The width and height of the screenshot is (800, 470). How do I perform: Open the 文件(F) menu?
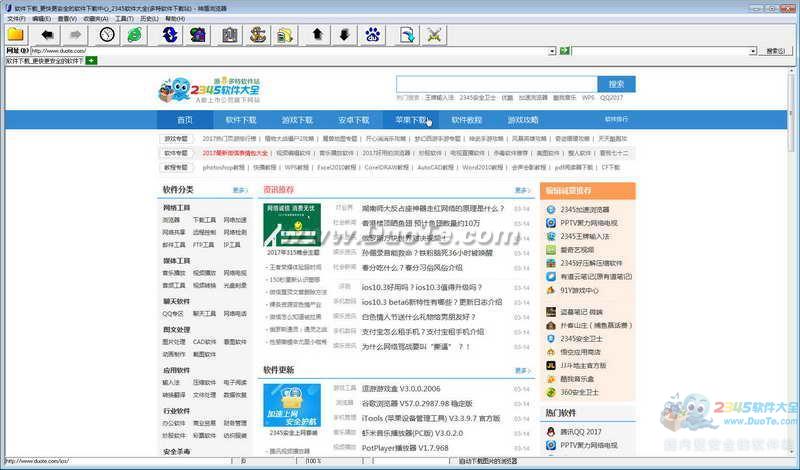click(x=16, y=19)
